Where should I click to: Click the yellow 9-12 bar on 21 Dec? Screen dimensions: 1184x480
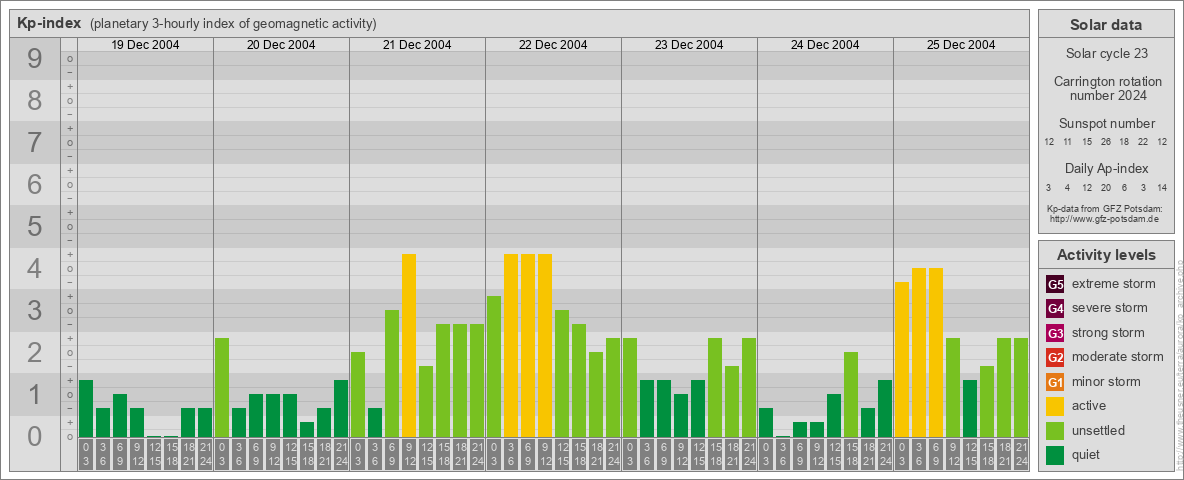(409, 346)
